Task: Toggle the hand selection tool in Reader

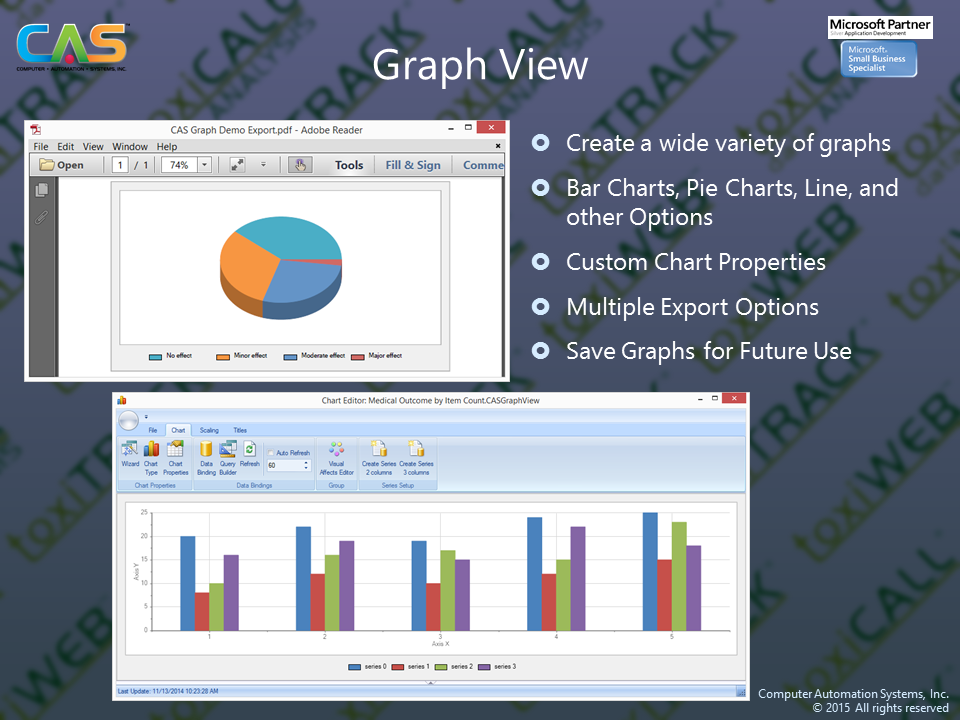Action: 299,165
